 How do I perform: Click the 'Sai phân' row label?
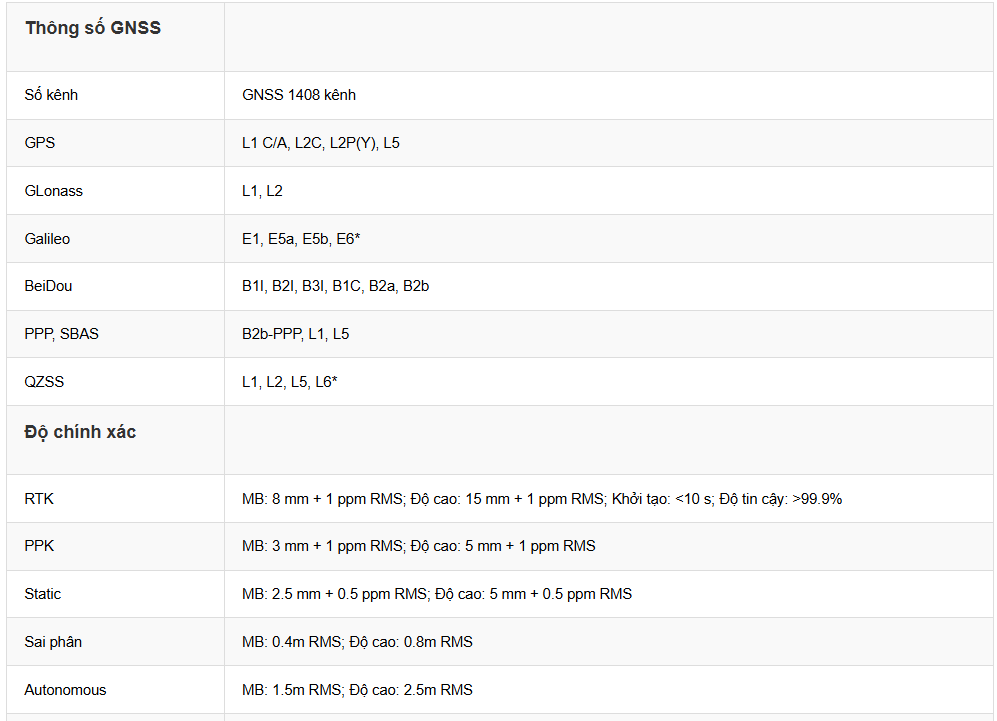[53, 642]
